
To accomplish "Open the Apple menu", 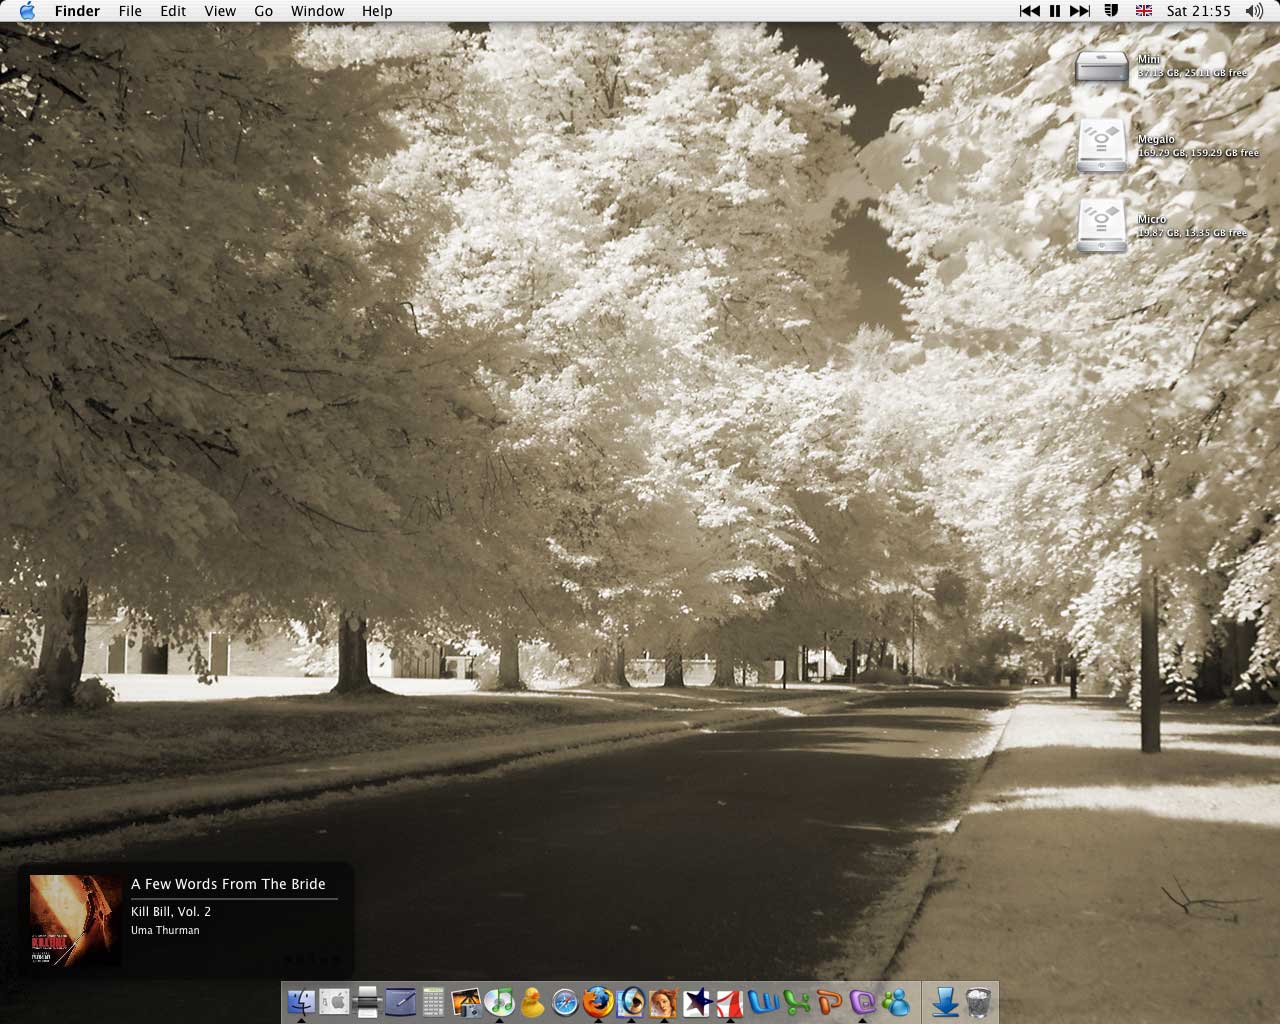I will click(27, 11).
